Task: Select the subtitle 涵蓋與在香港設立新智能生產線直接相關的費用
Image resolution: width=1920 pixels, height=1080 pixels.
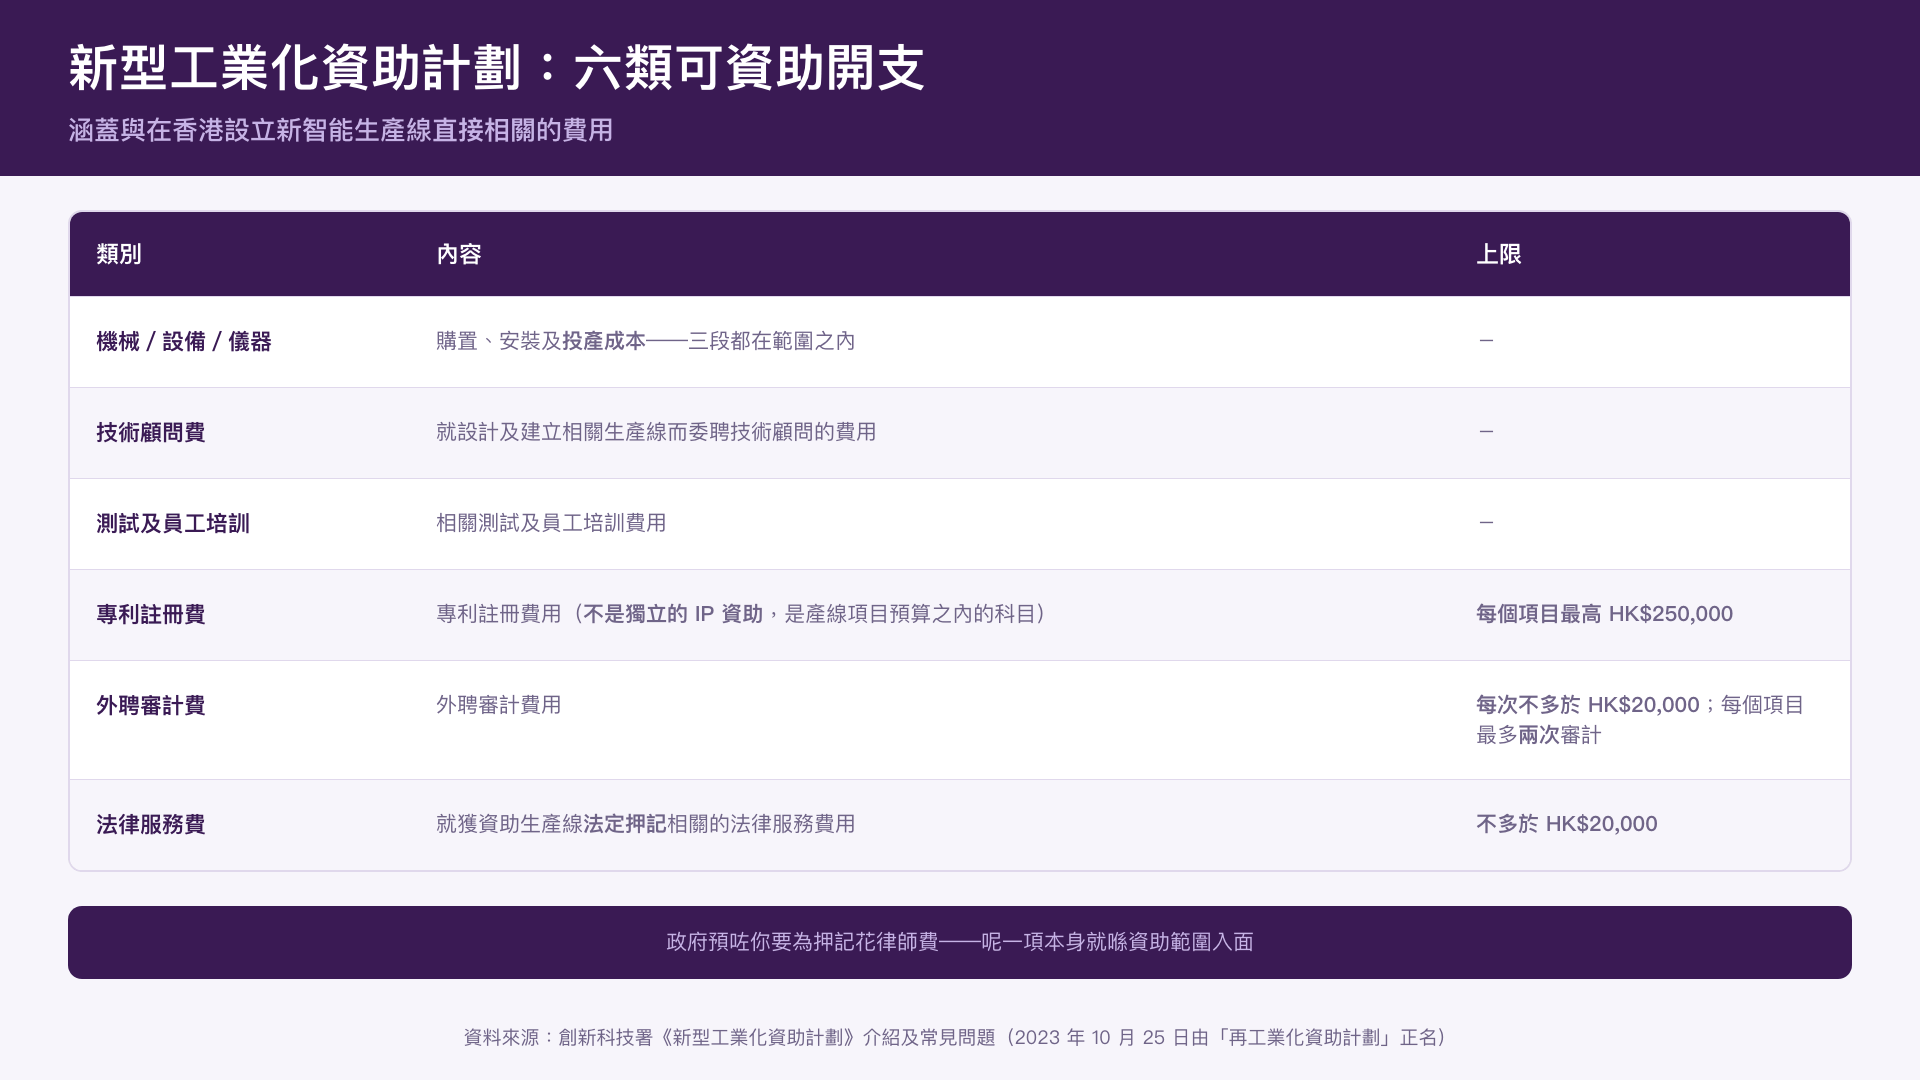Action: [x=340, y=131]
